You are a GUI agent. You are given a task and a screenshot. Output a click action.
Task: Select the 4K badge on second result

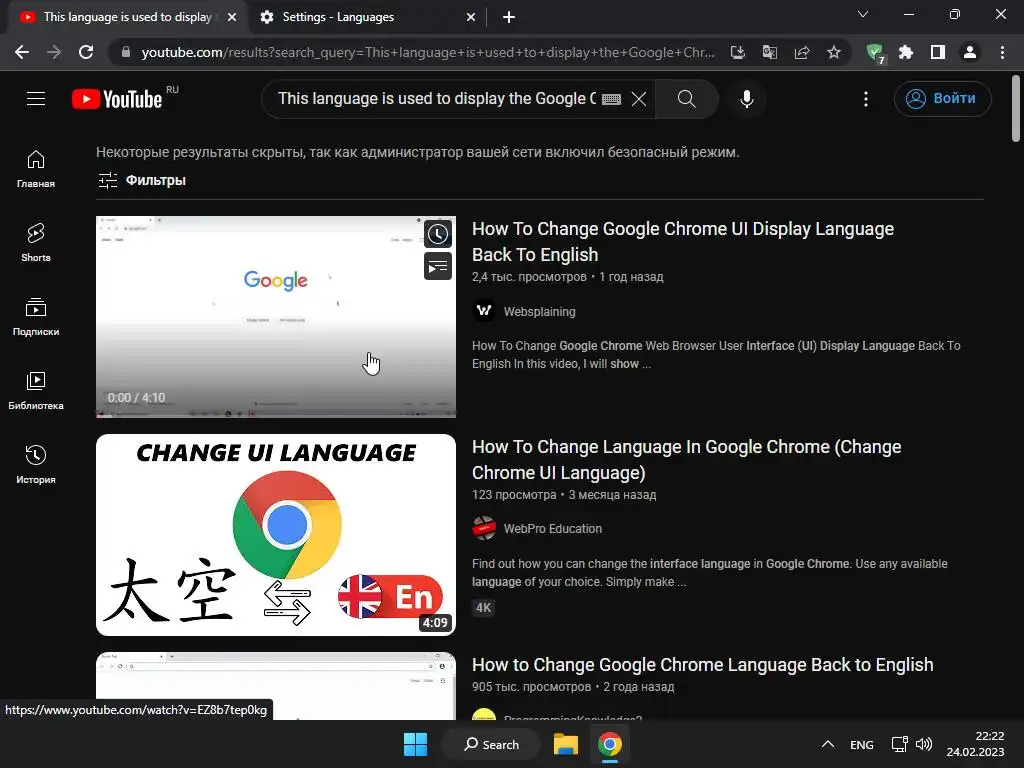click(483, 608)
